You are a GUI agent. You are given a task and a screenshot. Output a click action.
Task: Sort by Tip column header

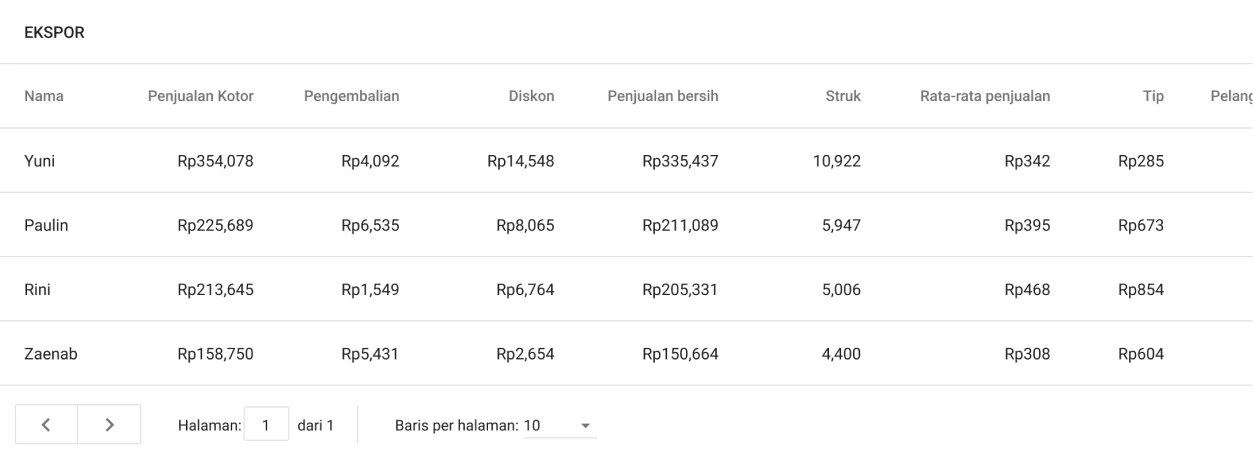(x=1153, y=97)
